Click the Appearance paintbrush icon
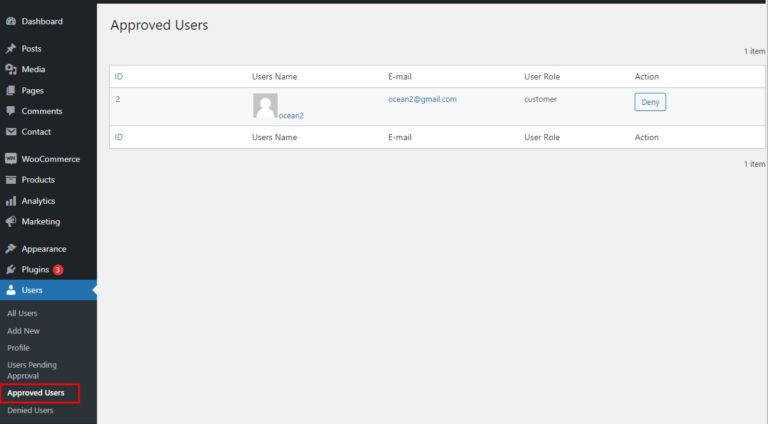This screenshot has height=424, width=768. click(x=11, y=249)
